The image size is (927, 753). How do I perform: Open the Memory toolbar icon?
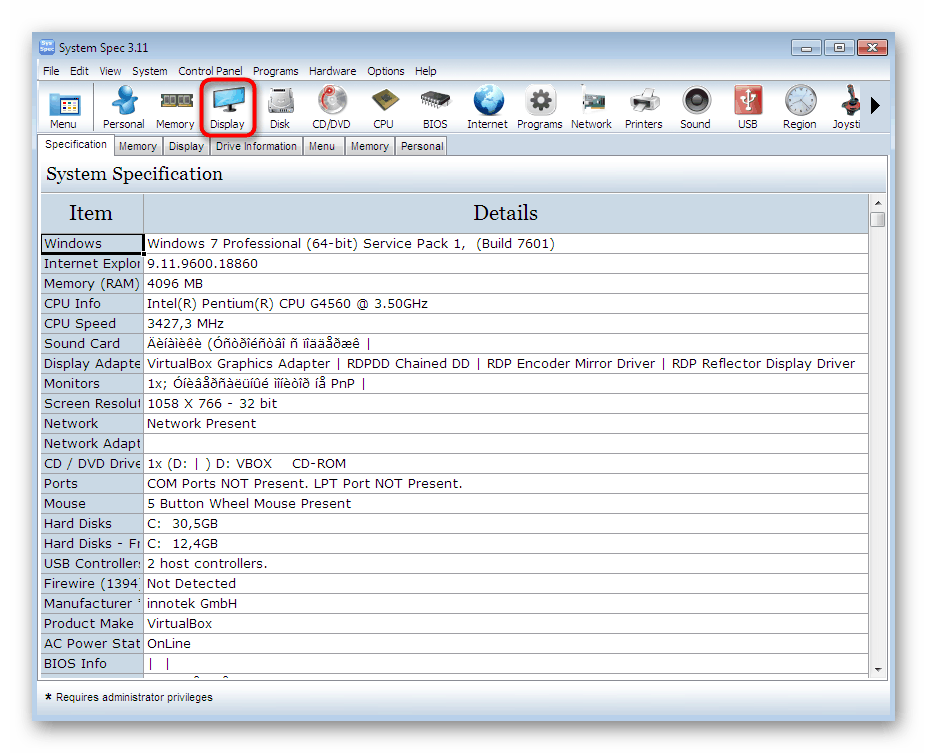pyautogui.click(x=175, y=108)
